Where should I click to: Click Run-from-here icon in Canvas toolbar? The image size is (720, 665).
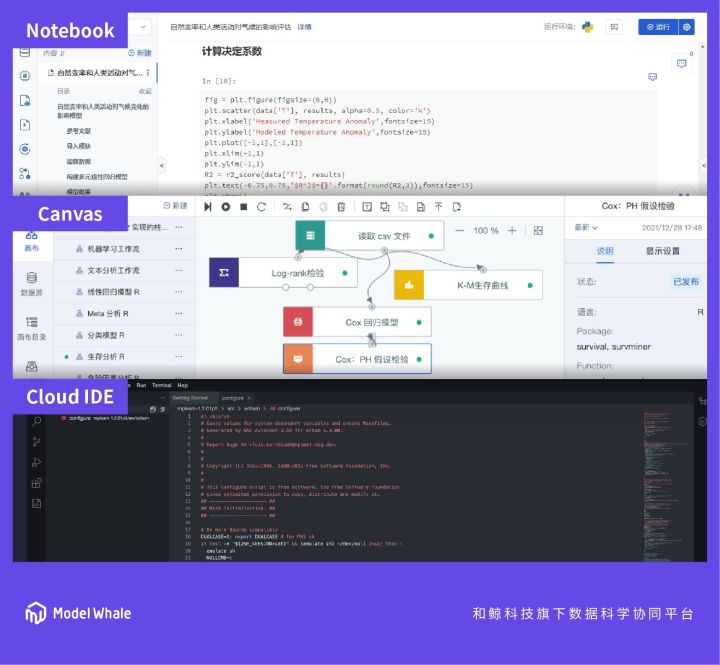208,207
